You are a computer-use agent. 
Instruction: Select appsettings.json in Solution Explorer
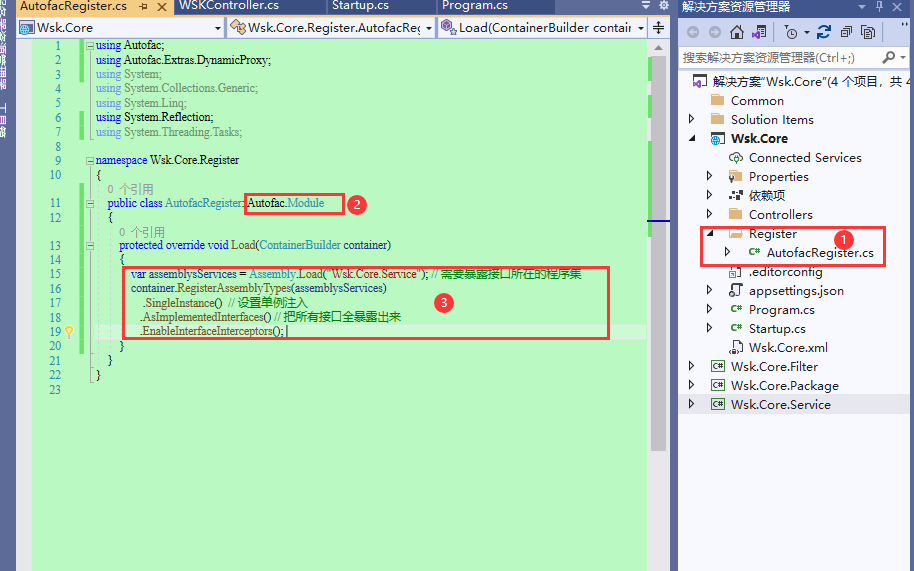click(796, 291)
